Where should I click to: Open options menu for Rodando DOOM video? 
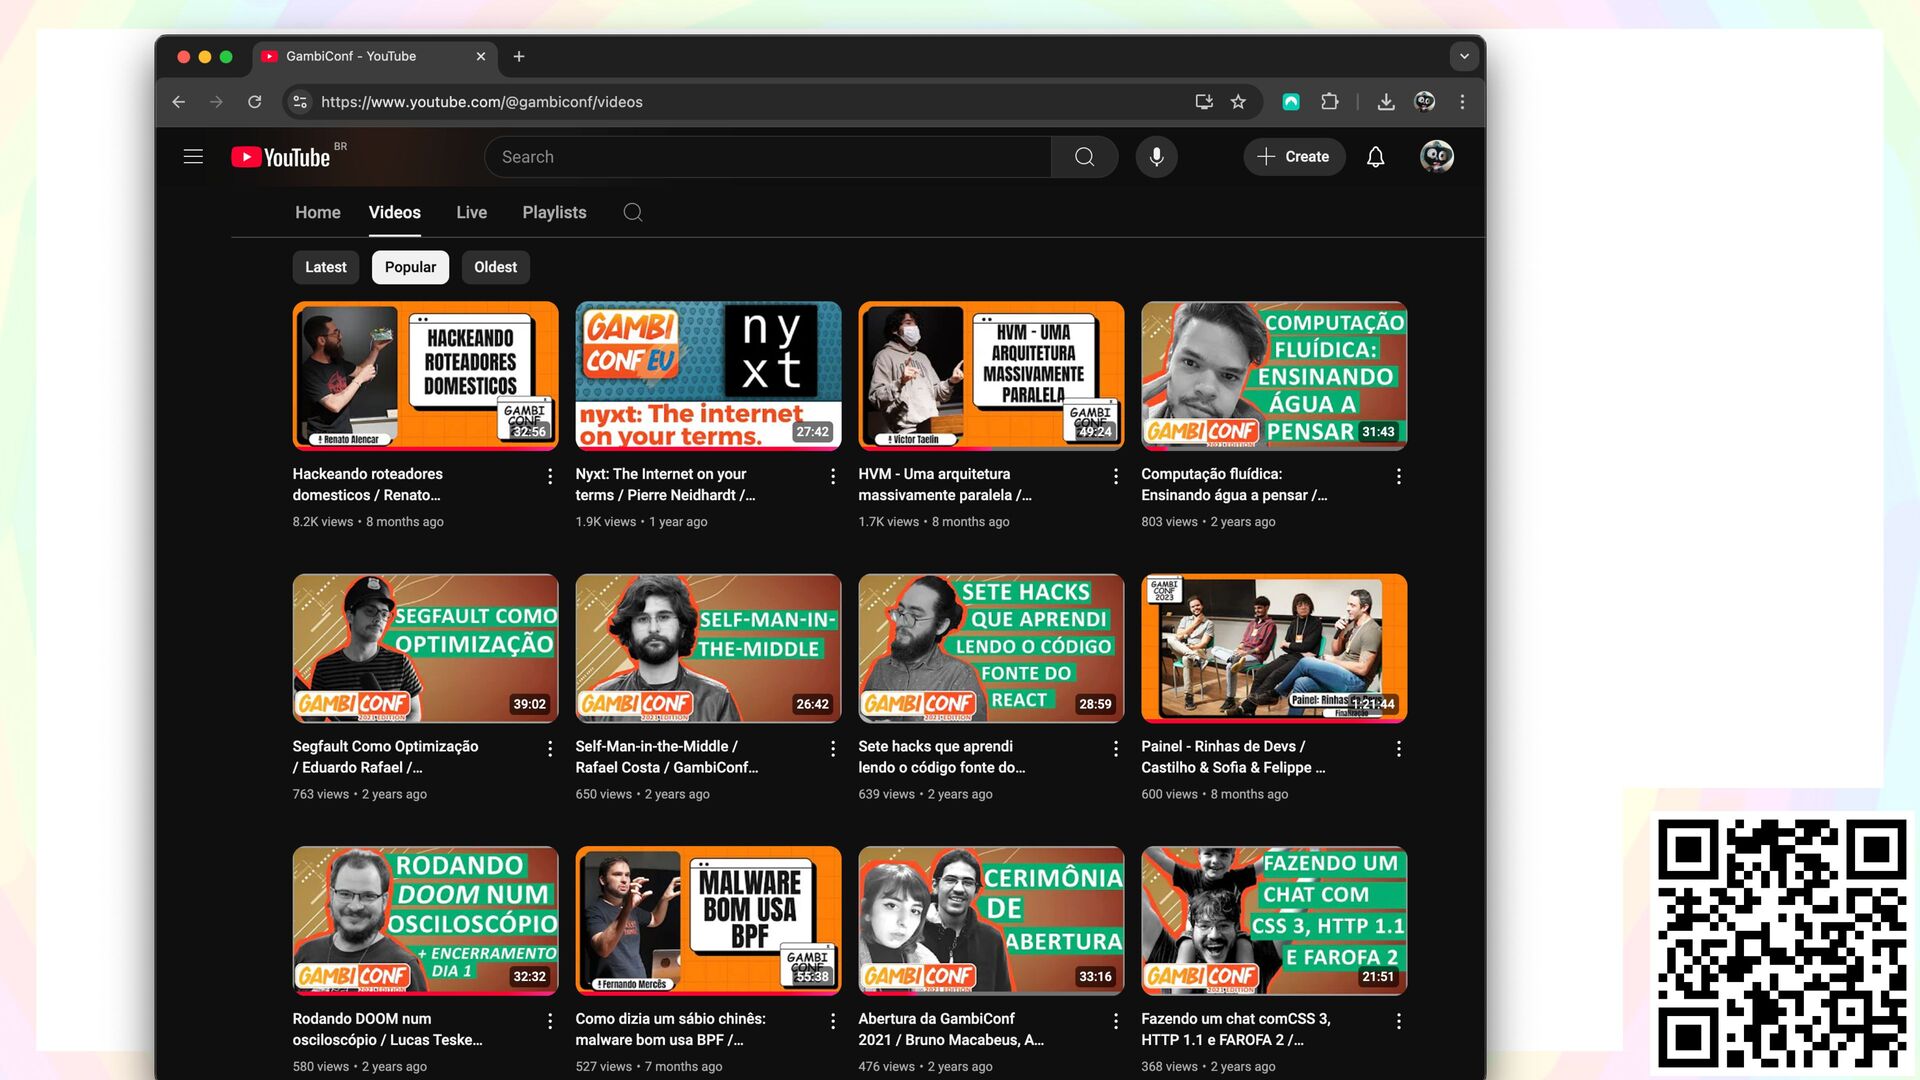tap(550, 1021)
